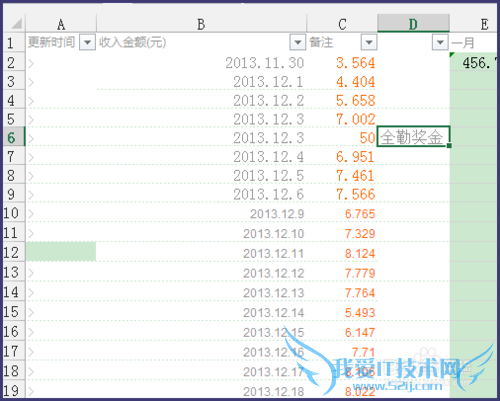This screenshot has width=500, height=401.
Task: Select column D header
Action: tap(413, 24)
